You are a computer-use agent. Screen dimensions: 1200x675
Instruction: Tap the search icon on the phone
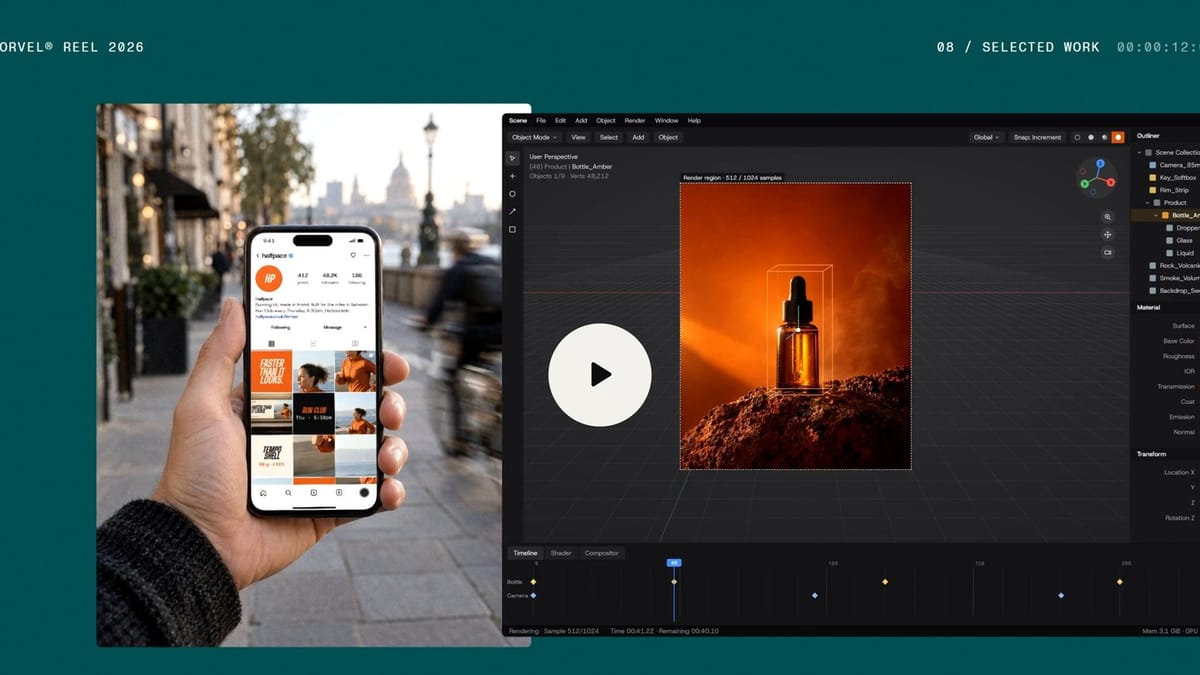pos(288,493)
